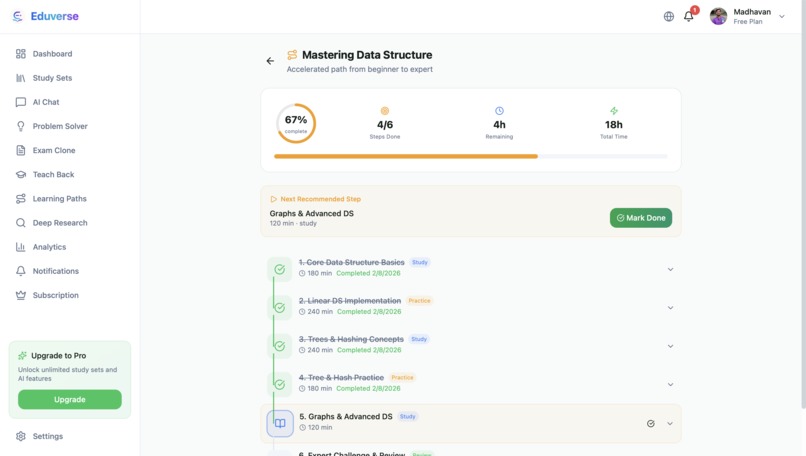The image size is (806, 456).
Task: Click the Study tag on step 5
Action: (x=408, y=416)
